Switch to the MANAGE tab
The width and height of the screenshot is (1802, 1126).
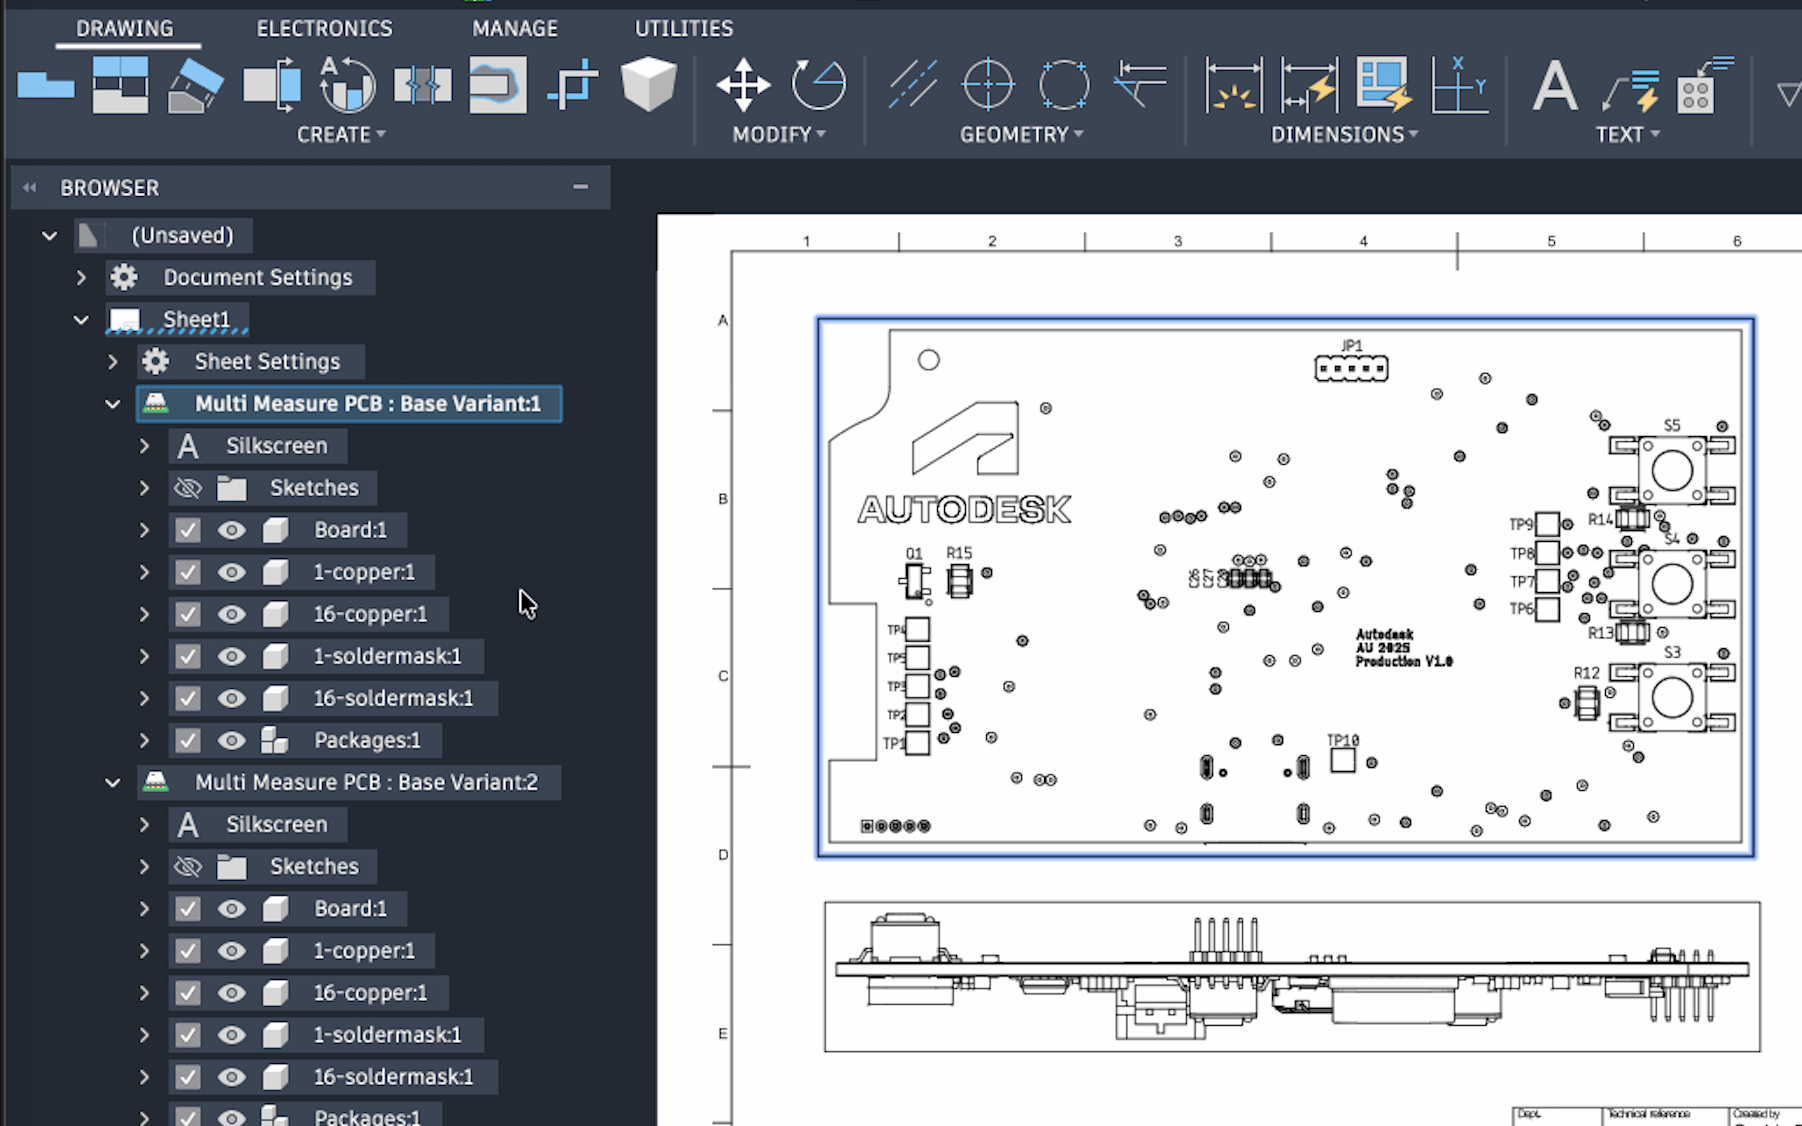pos(515,28)
